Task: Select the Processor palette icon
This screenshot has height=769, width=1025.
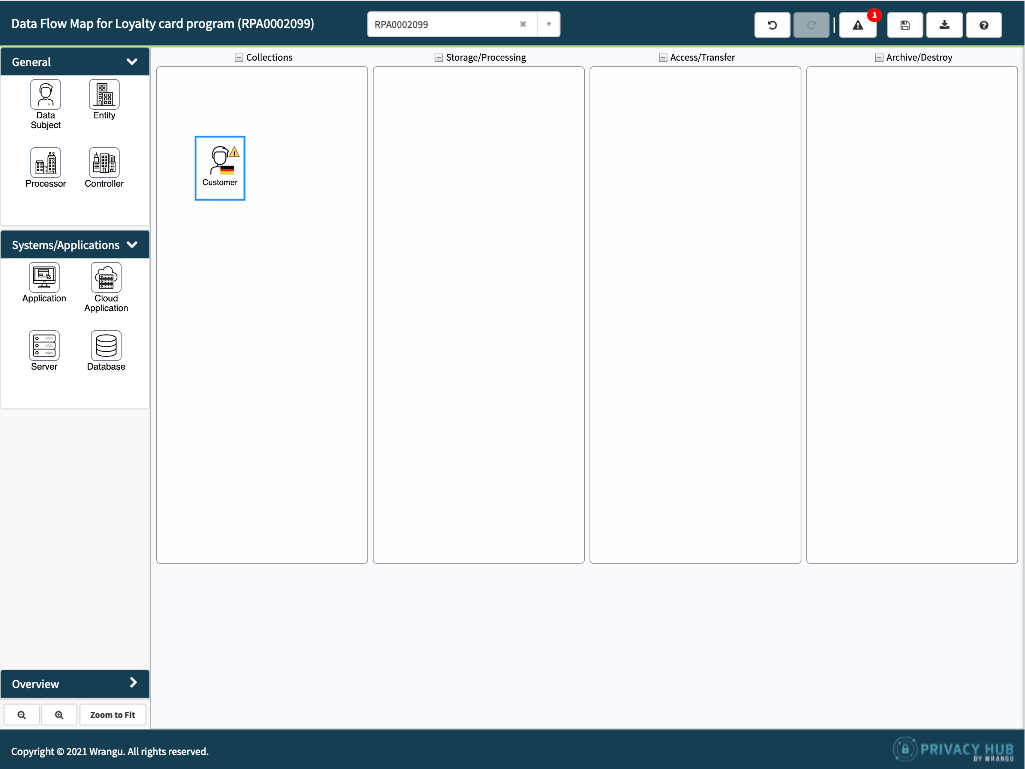Action: (45, 163)
